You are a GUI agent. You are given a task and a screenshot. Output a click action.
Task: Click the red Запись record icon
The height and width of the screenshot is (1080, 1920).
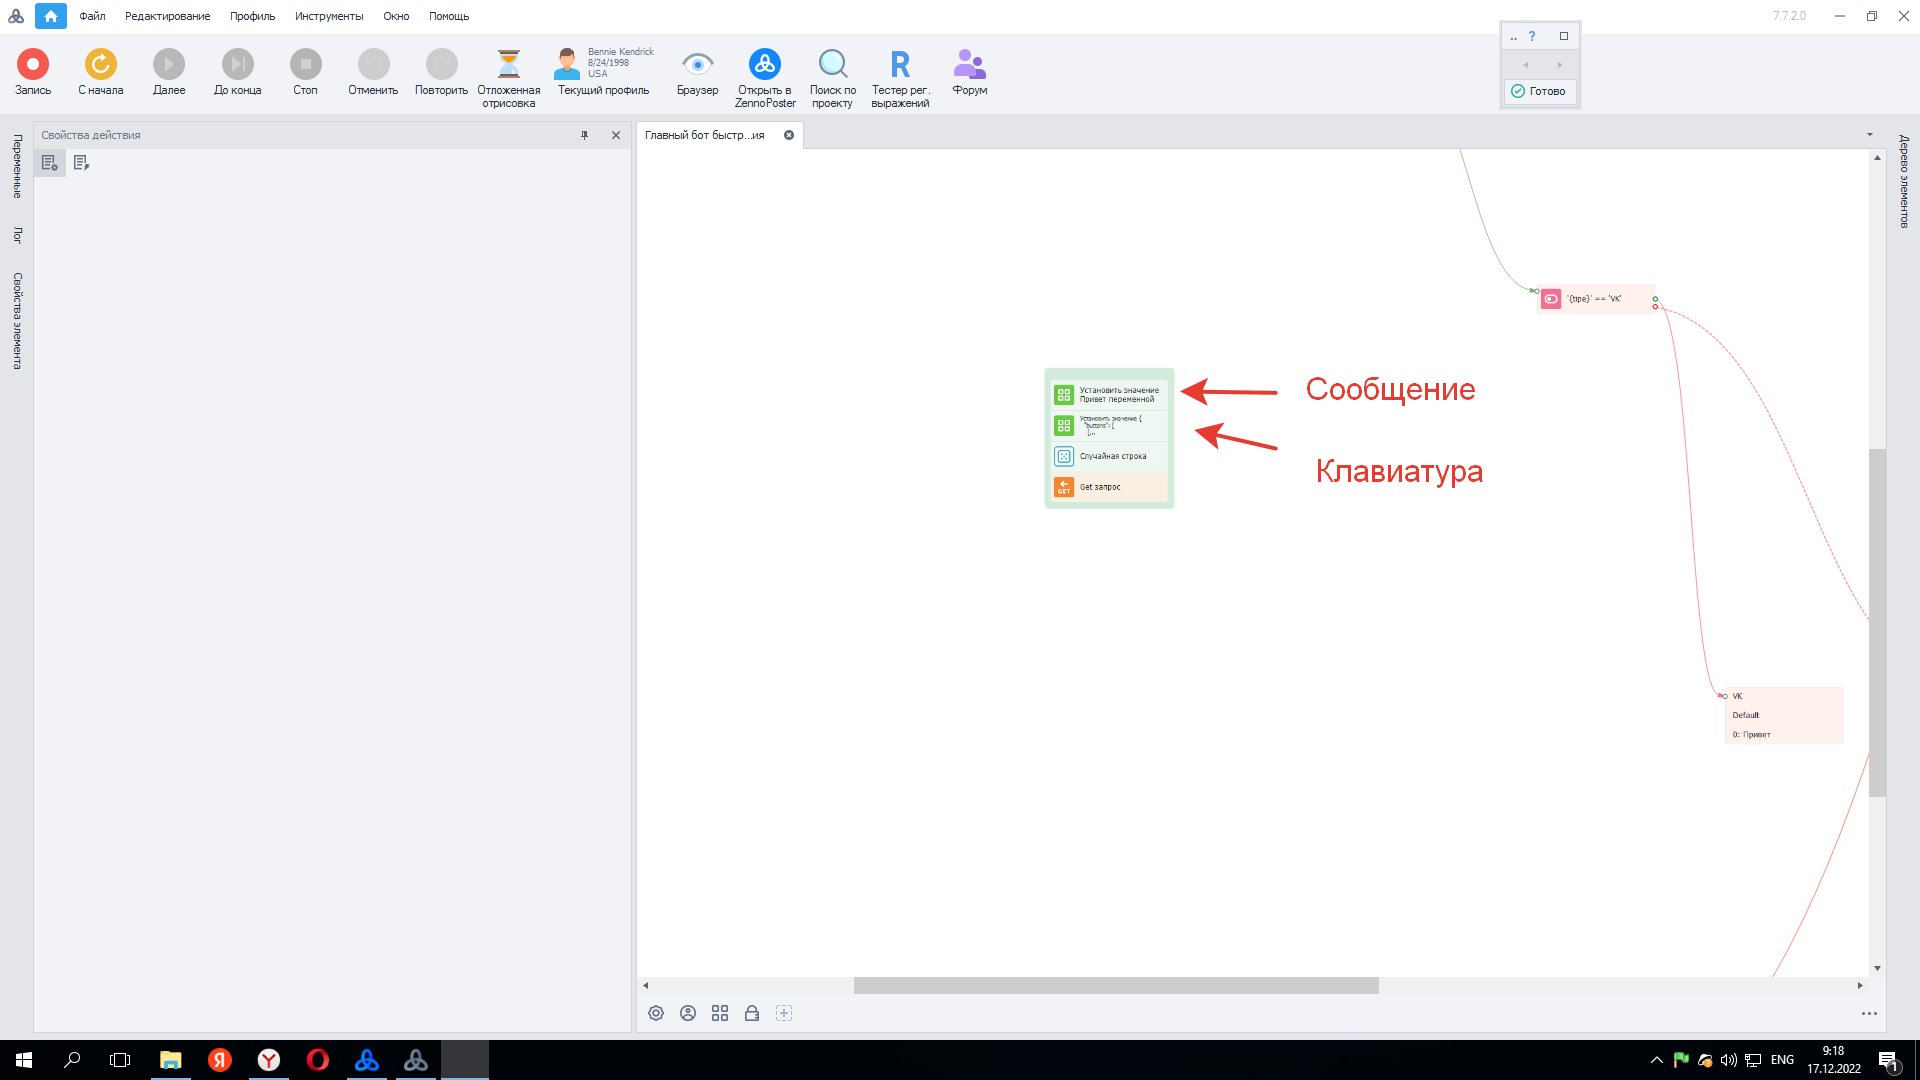pos(33,64)
